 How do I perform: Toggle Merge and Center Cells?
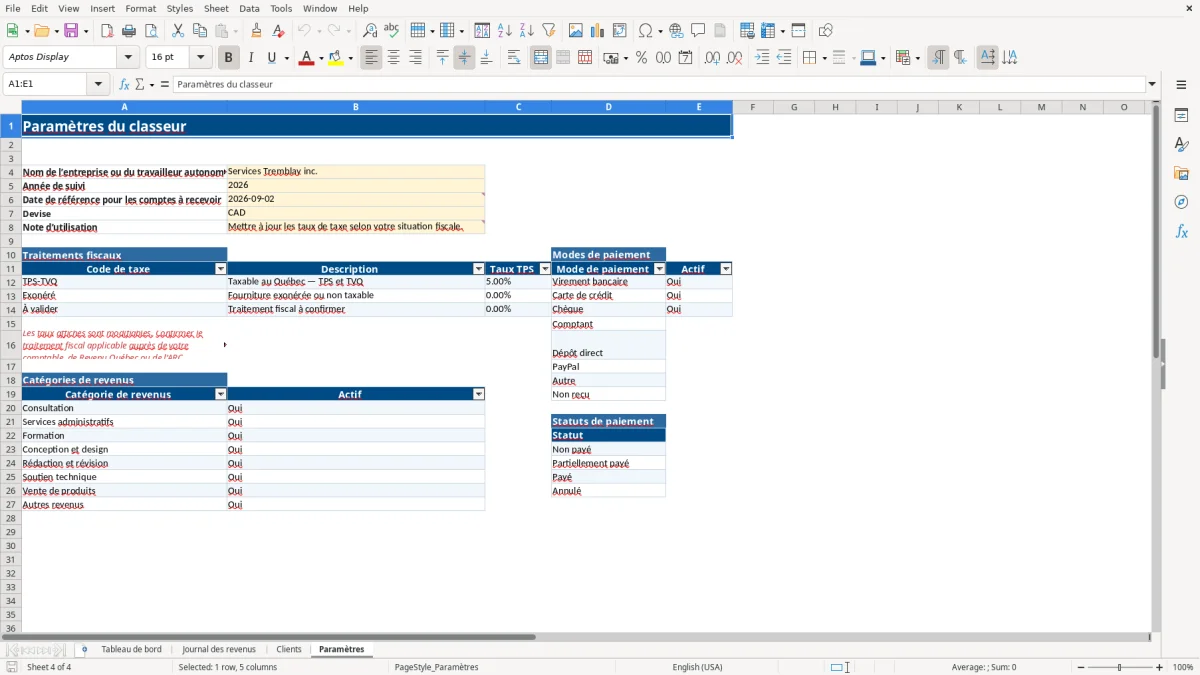coord(541,58)
